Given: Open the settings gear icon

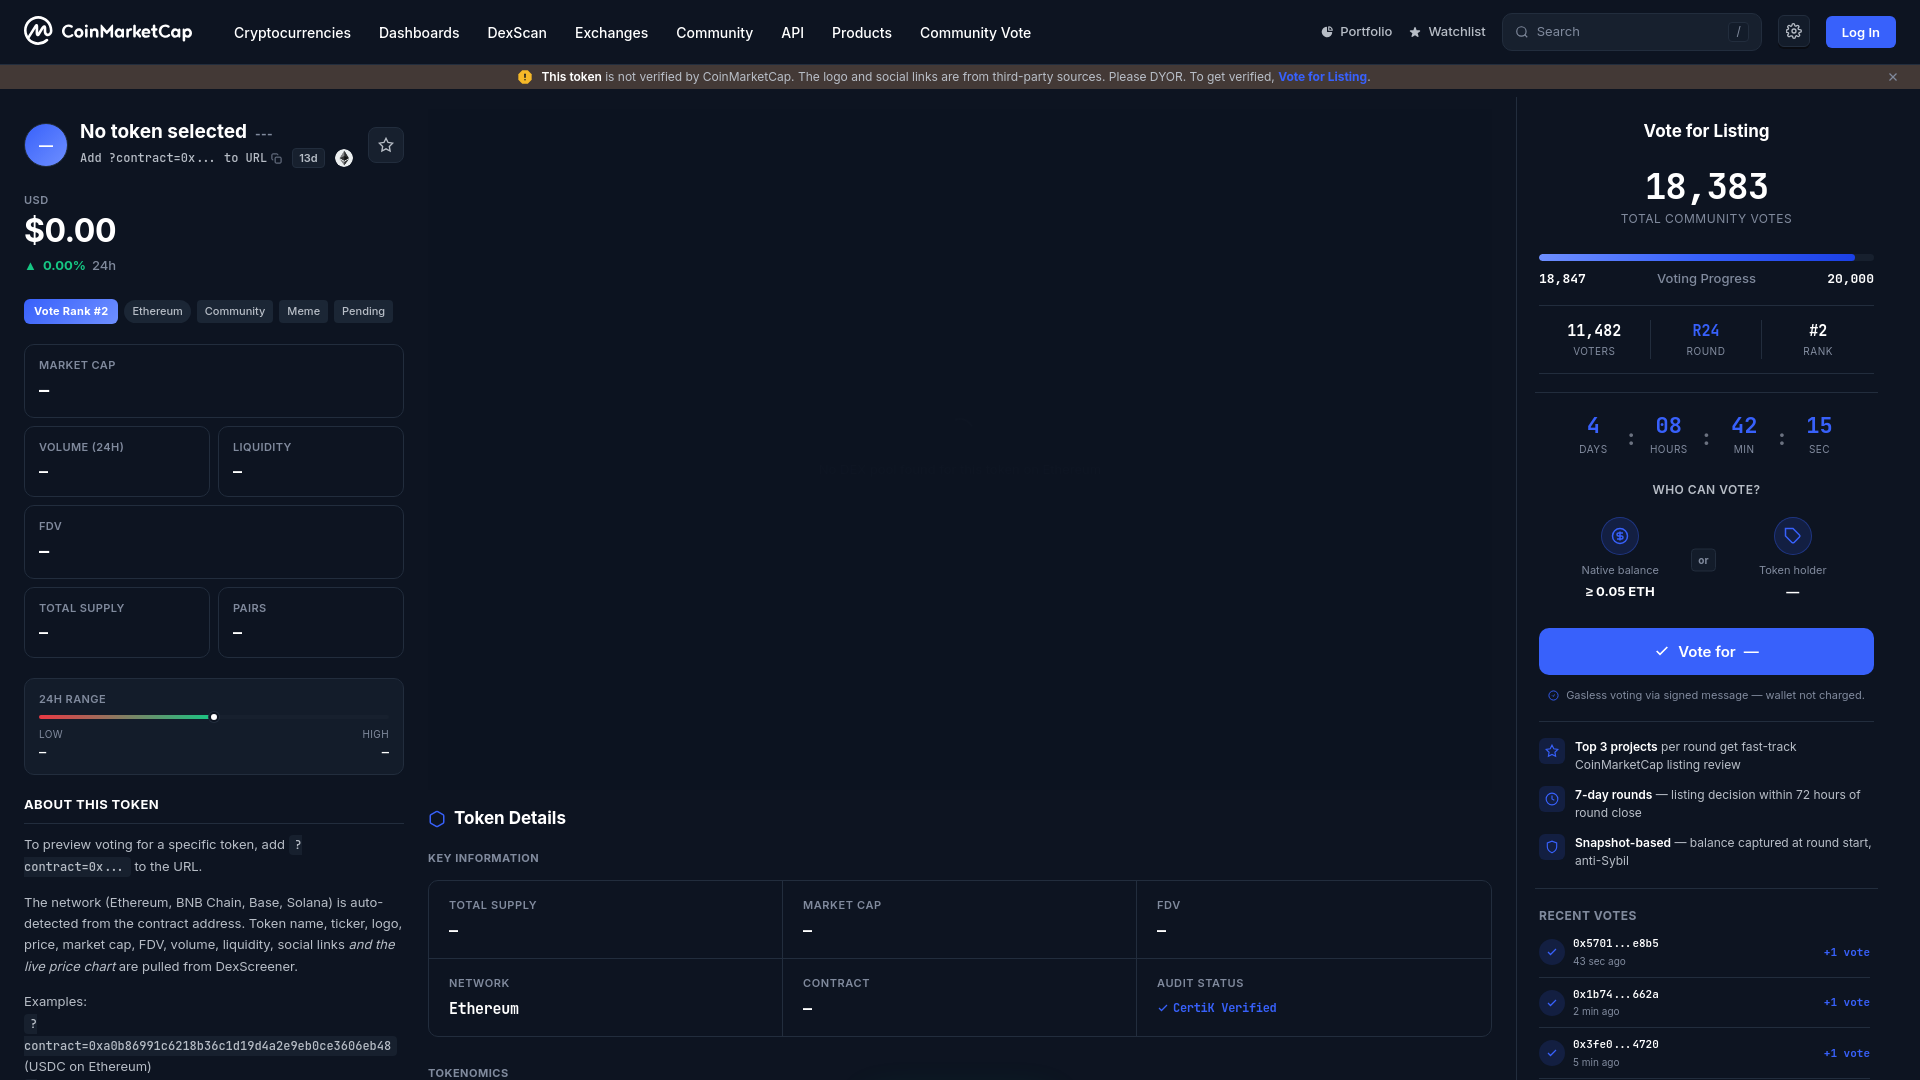Looking at the screenshot, I should 1794,32.
